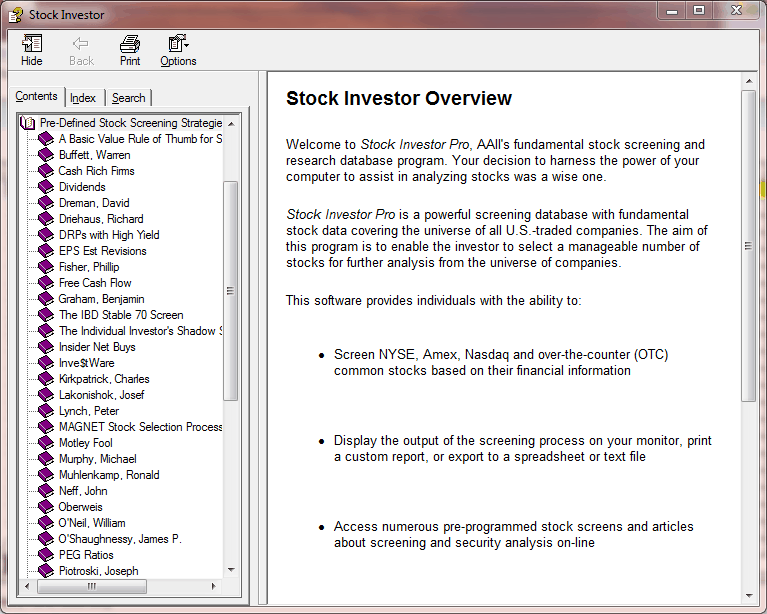This screenshot has width=767, height=614.
Task: Open the Options toolbar menu
Action: click(178, 44)
